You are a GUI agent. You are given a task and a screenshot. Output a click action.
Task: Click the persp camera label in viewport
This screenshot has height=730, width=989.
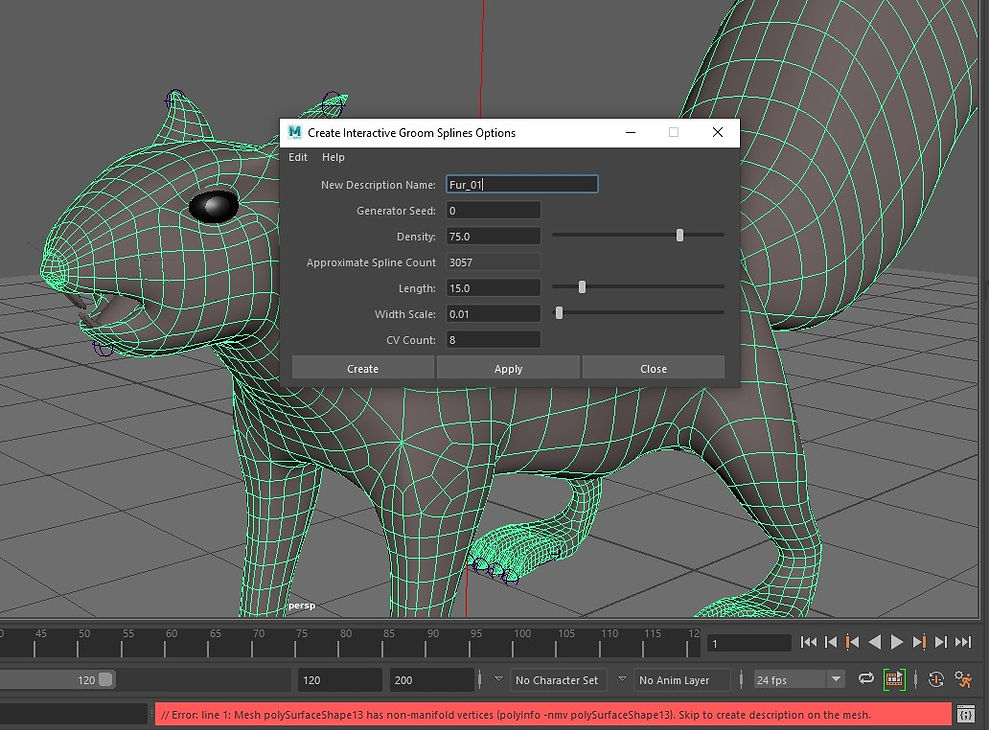coord(301,606)
